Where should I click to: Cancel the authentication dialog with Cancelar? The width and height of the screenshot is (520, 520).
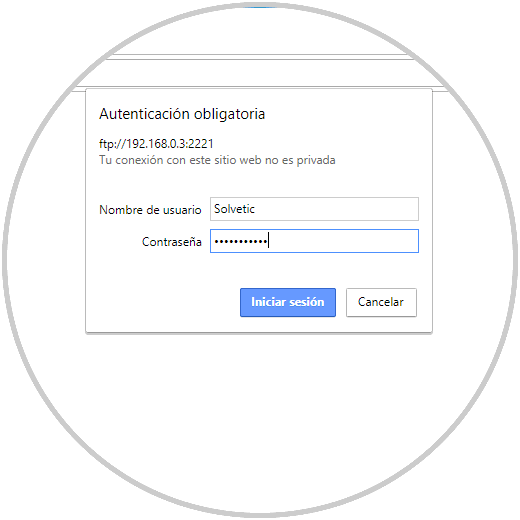coord(381,302)
